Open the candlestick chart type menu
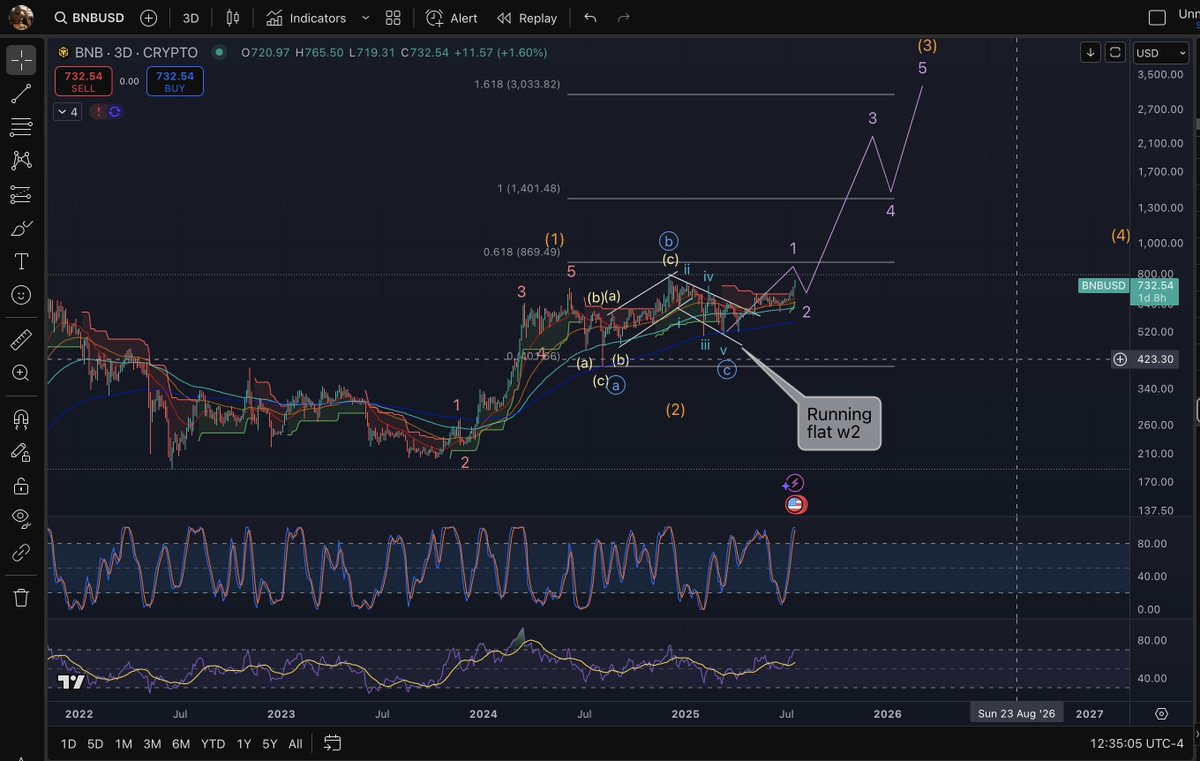 tap(233, 18)
